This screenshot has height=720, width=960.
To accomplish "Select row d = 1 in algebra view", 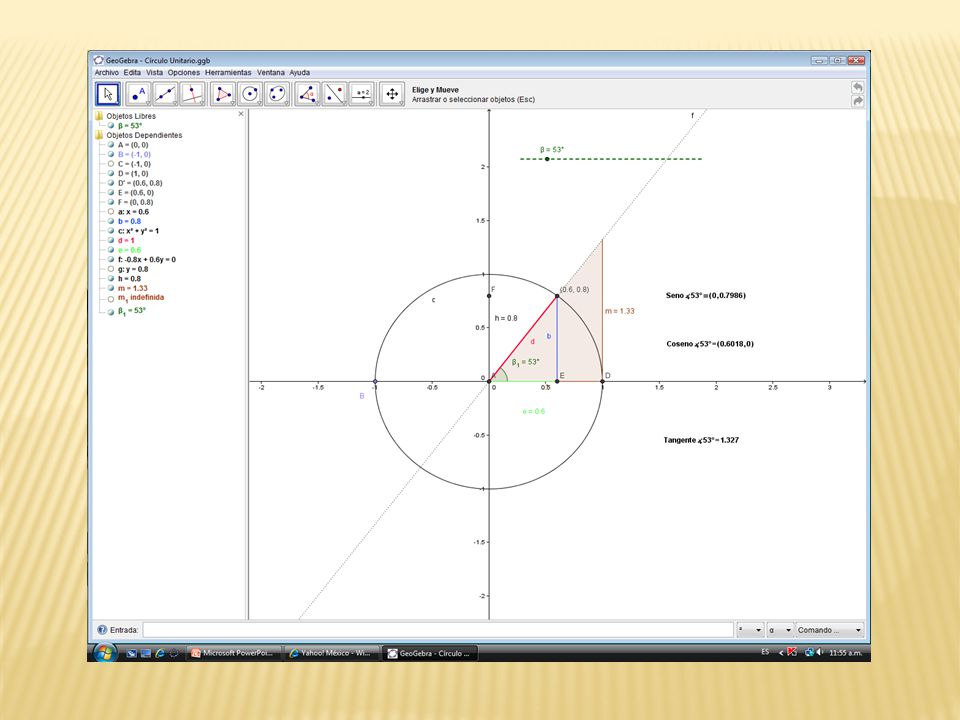I will [x=126, y=240].
